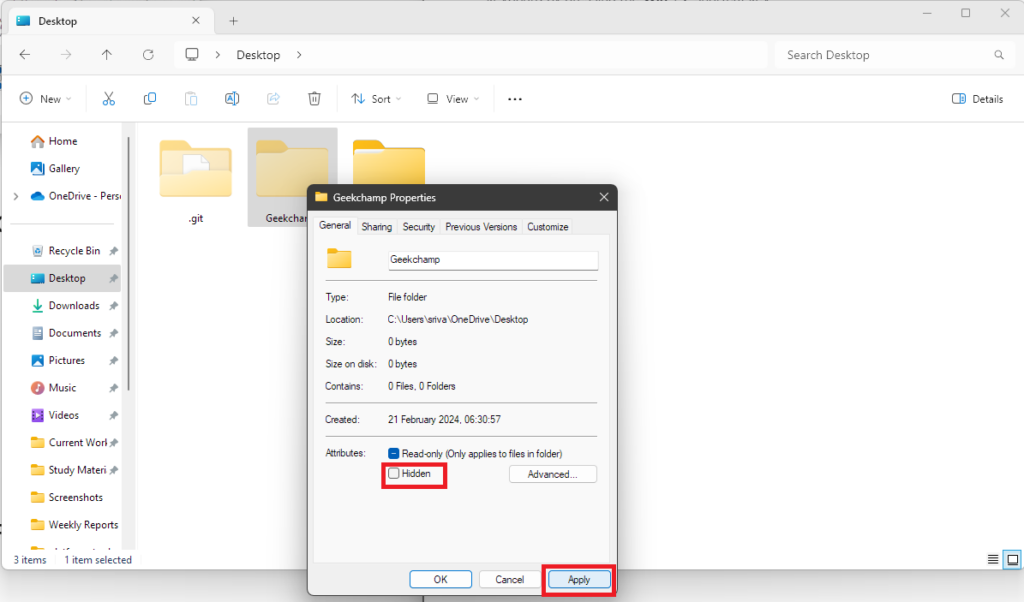Toggle the Details pane button
Viewport: 1024px width, 602px height.
pos(977,99)
